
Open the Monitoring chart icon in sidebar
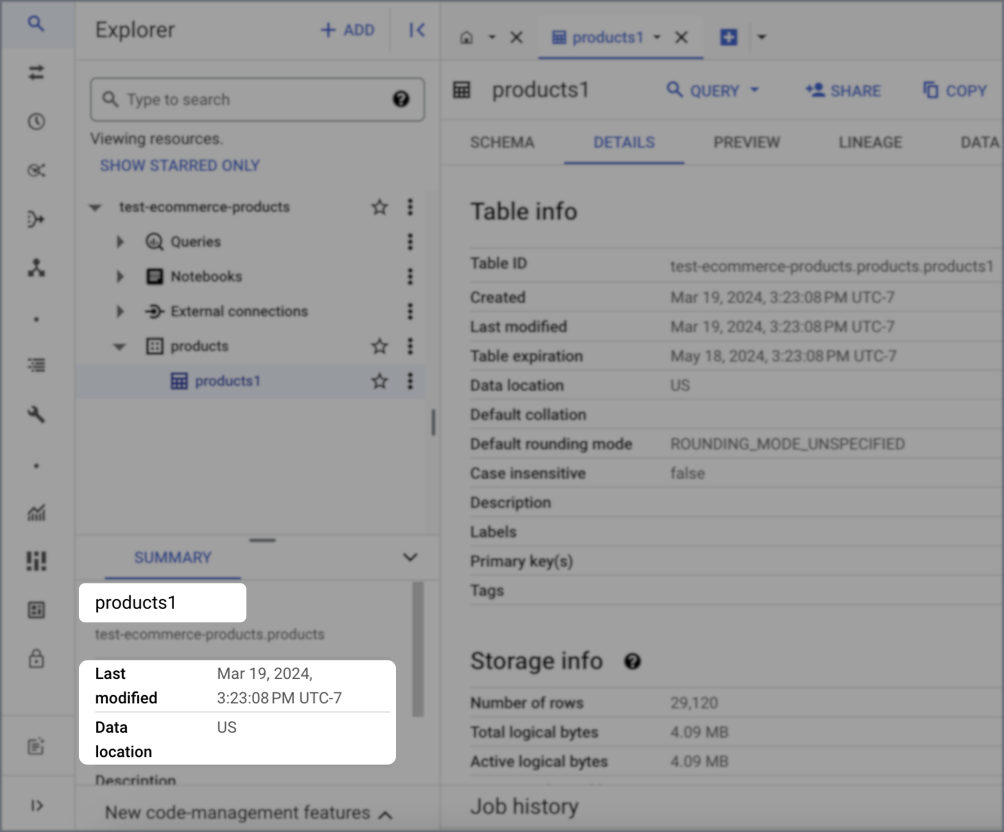(x=36, y=512)
